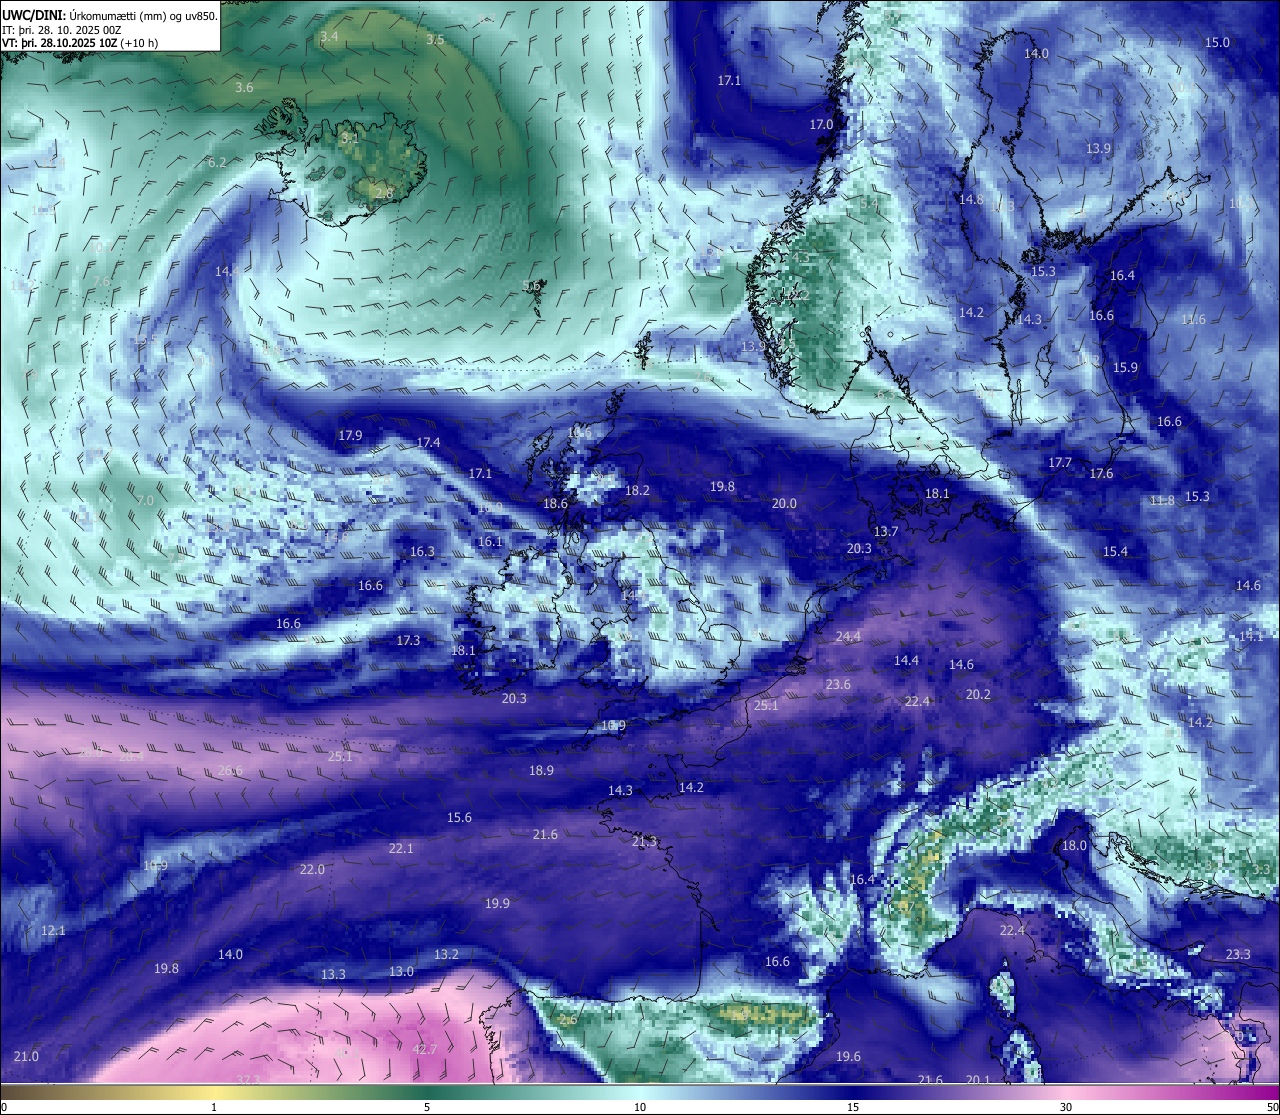Click the 17.9 value label
The height and width of the screenshot is (1115, 1280).
[350, 436]
